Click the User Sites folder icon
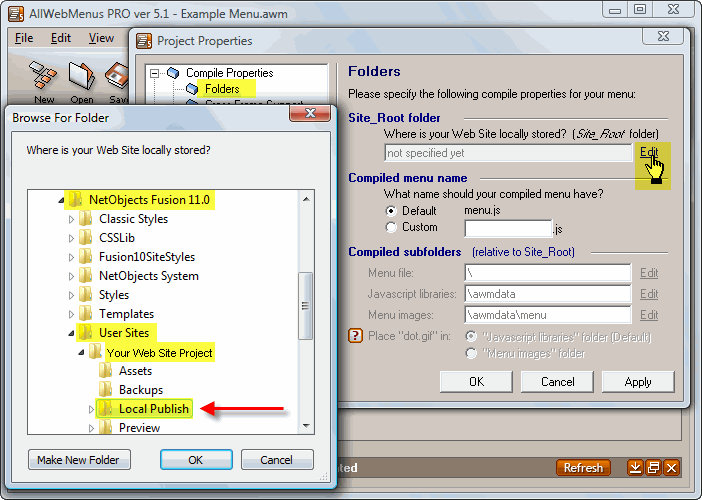The image size is (702, 500). pos(86,333)
